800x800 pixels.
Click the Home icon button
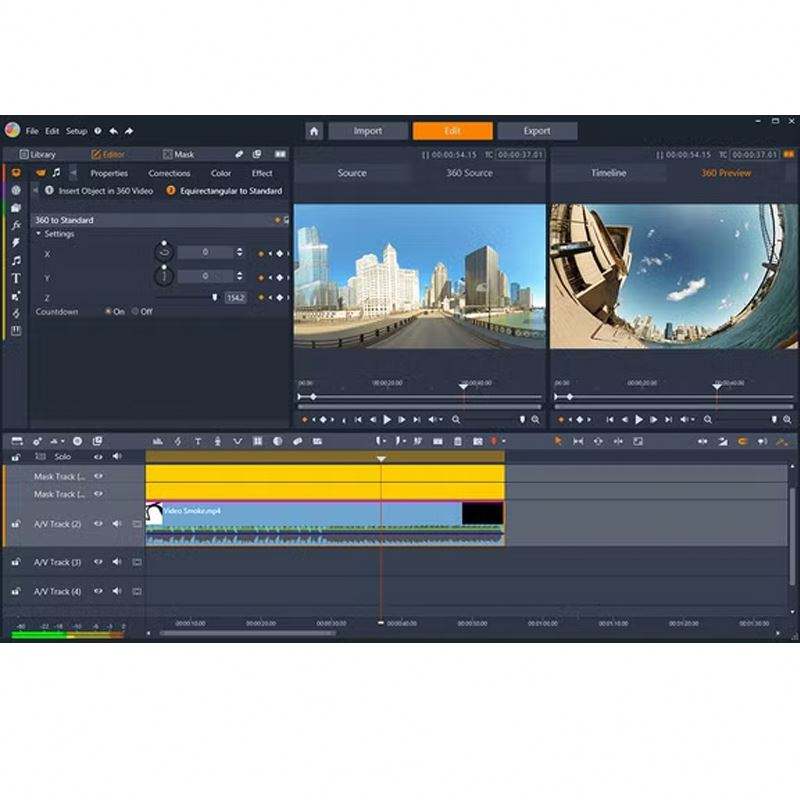coord(314,131)
